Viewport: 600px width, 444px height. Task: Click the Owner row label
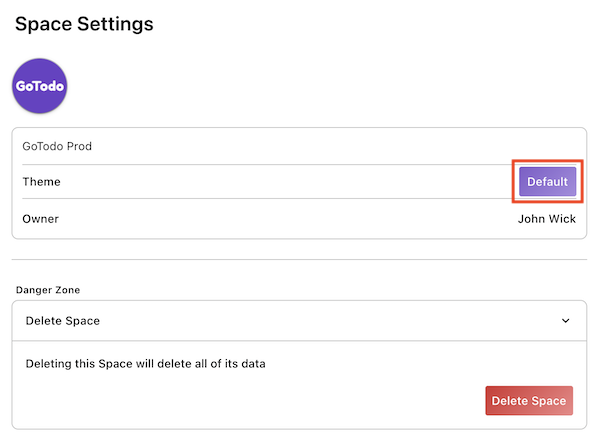click(x=40, y=219)
